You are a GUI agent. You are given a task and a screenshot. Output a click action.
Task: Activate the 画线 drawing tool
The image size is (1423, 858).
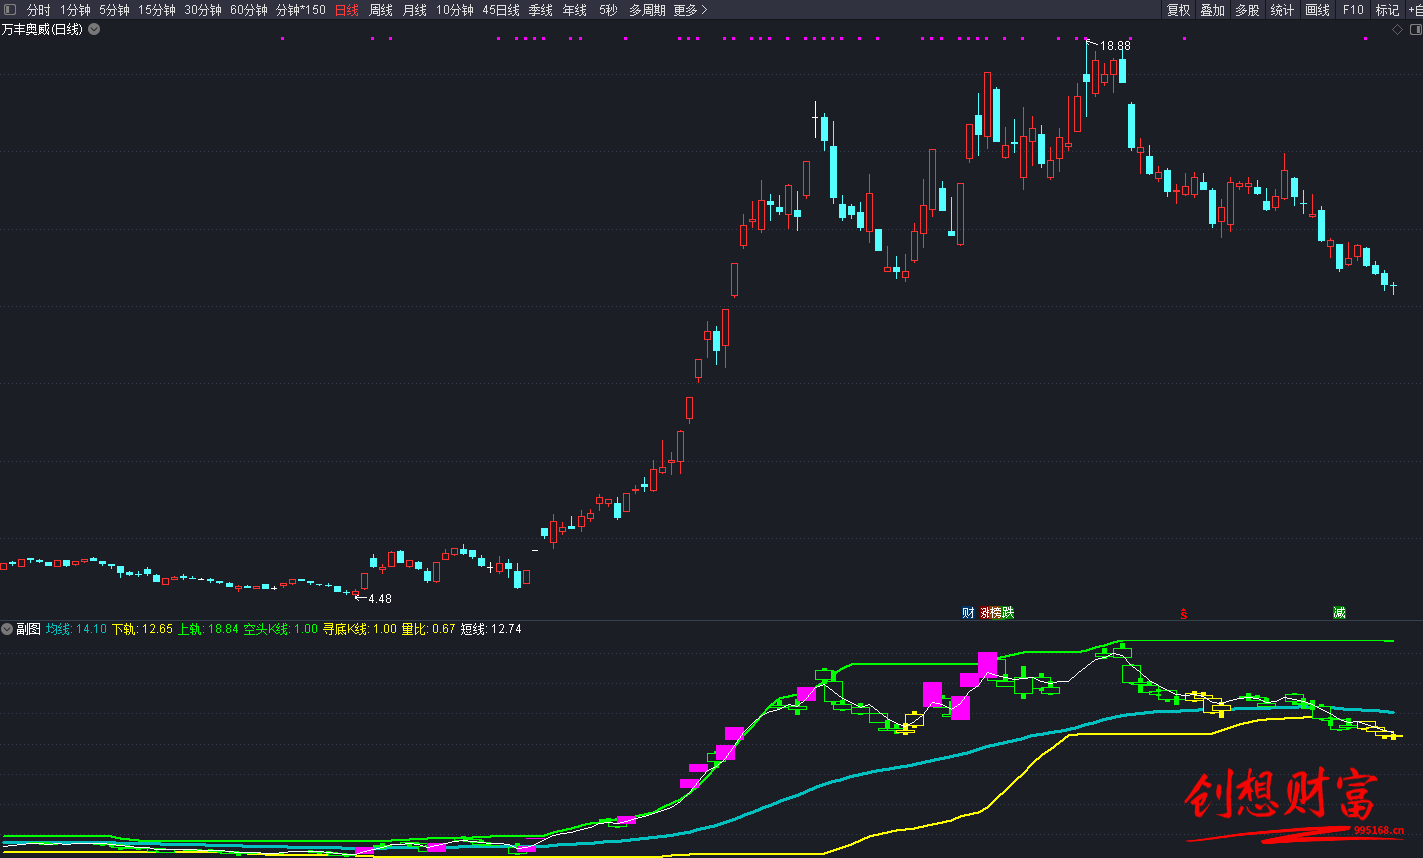[x=1318, y=10]
